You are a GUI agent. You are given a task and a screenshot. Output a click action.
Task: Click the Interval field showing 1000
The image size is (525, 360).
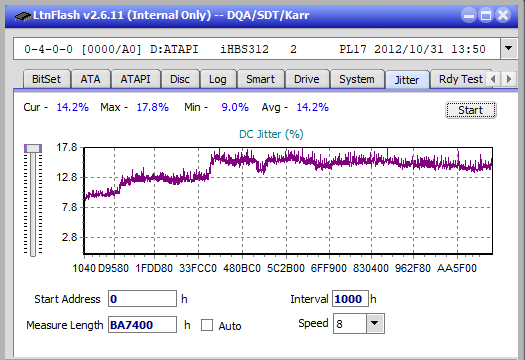tap(350, 298)
